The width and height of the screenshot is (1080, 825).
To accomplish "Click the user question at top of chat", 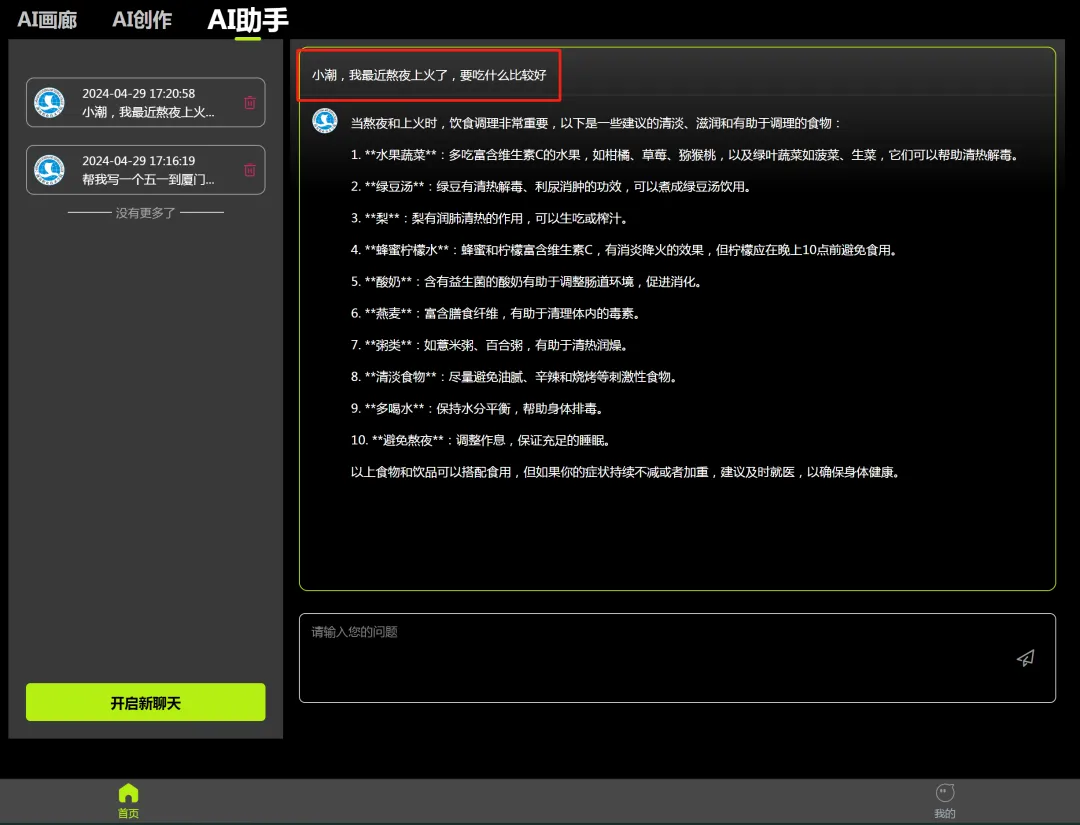I will coord(429,75).
